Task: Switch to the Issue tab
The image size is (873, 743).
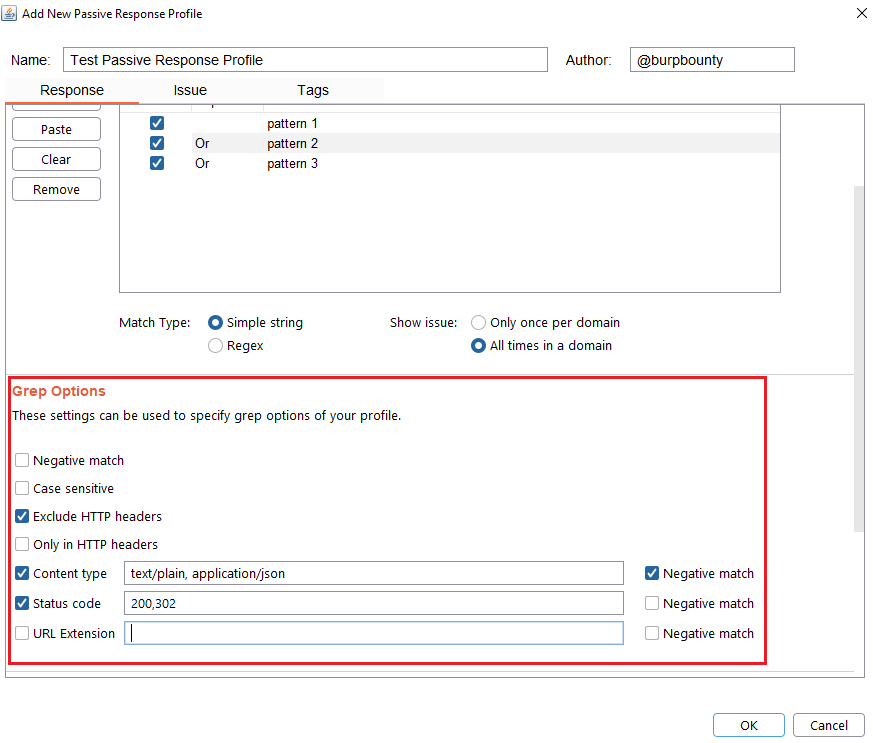Action: [190, 90]
